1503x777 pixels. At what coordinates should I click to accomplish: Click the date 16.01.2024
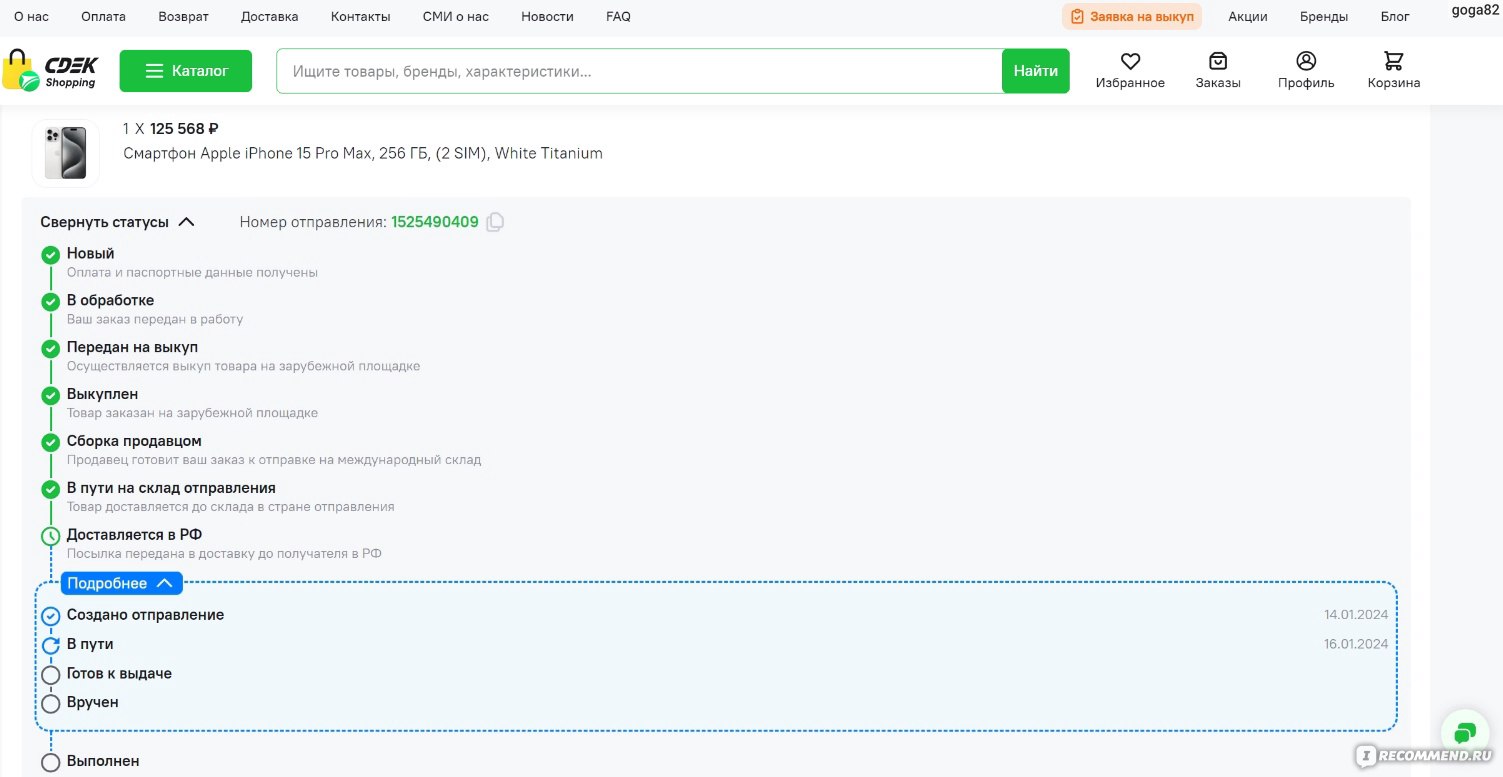(1356, 644)
